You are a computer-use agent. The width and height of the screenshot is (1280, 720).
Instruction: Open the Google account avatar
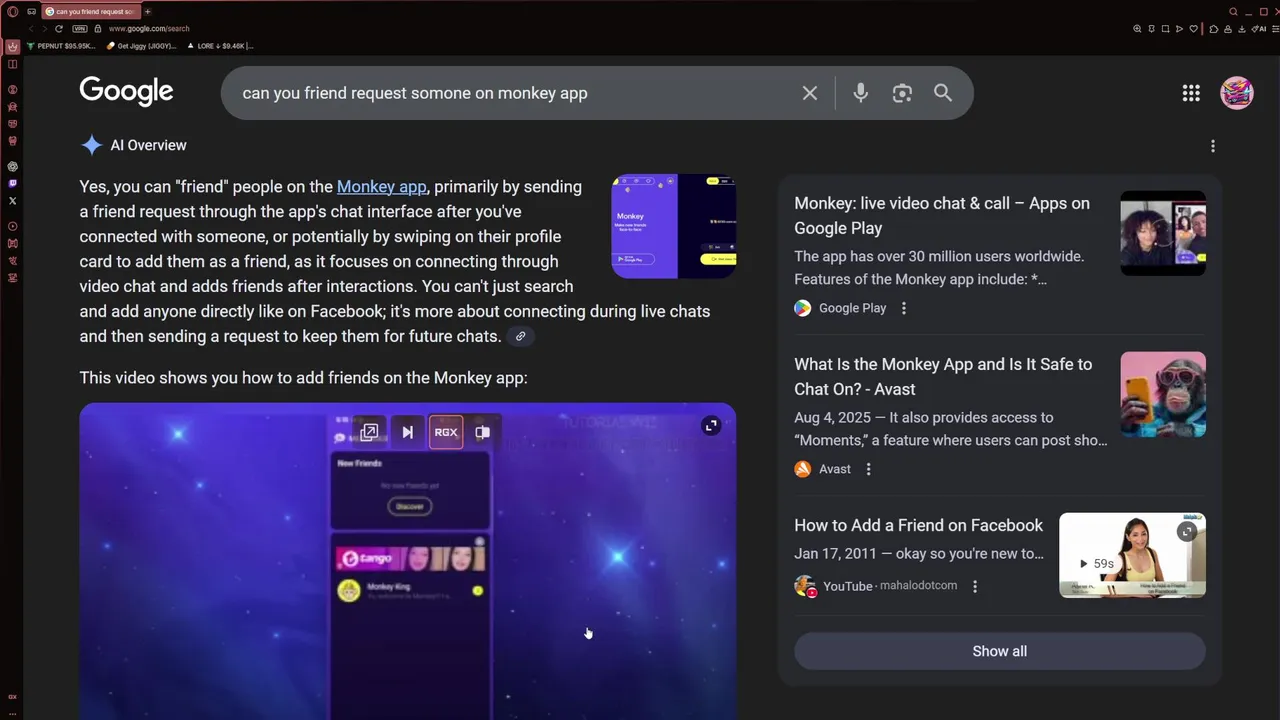[x=1237, y=93]
